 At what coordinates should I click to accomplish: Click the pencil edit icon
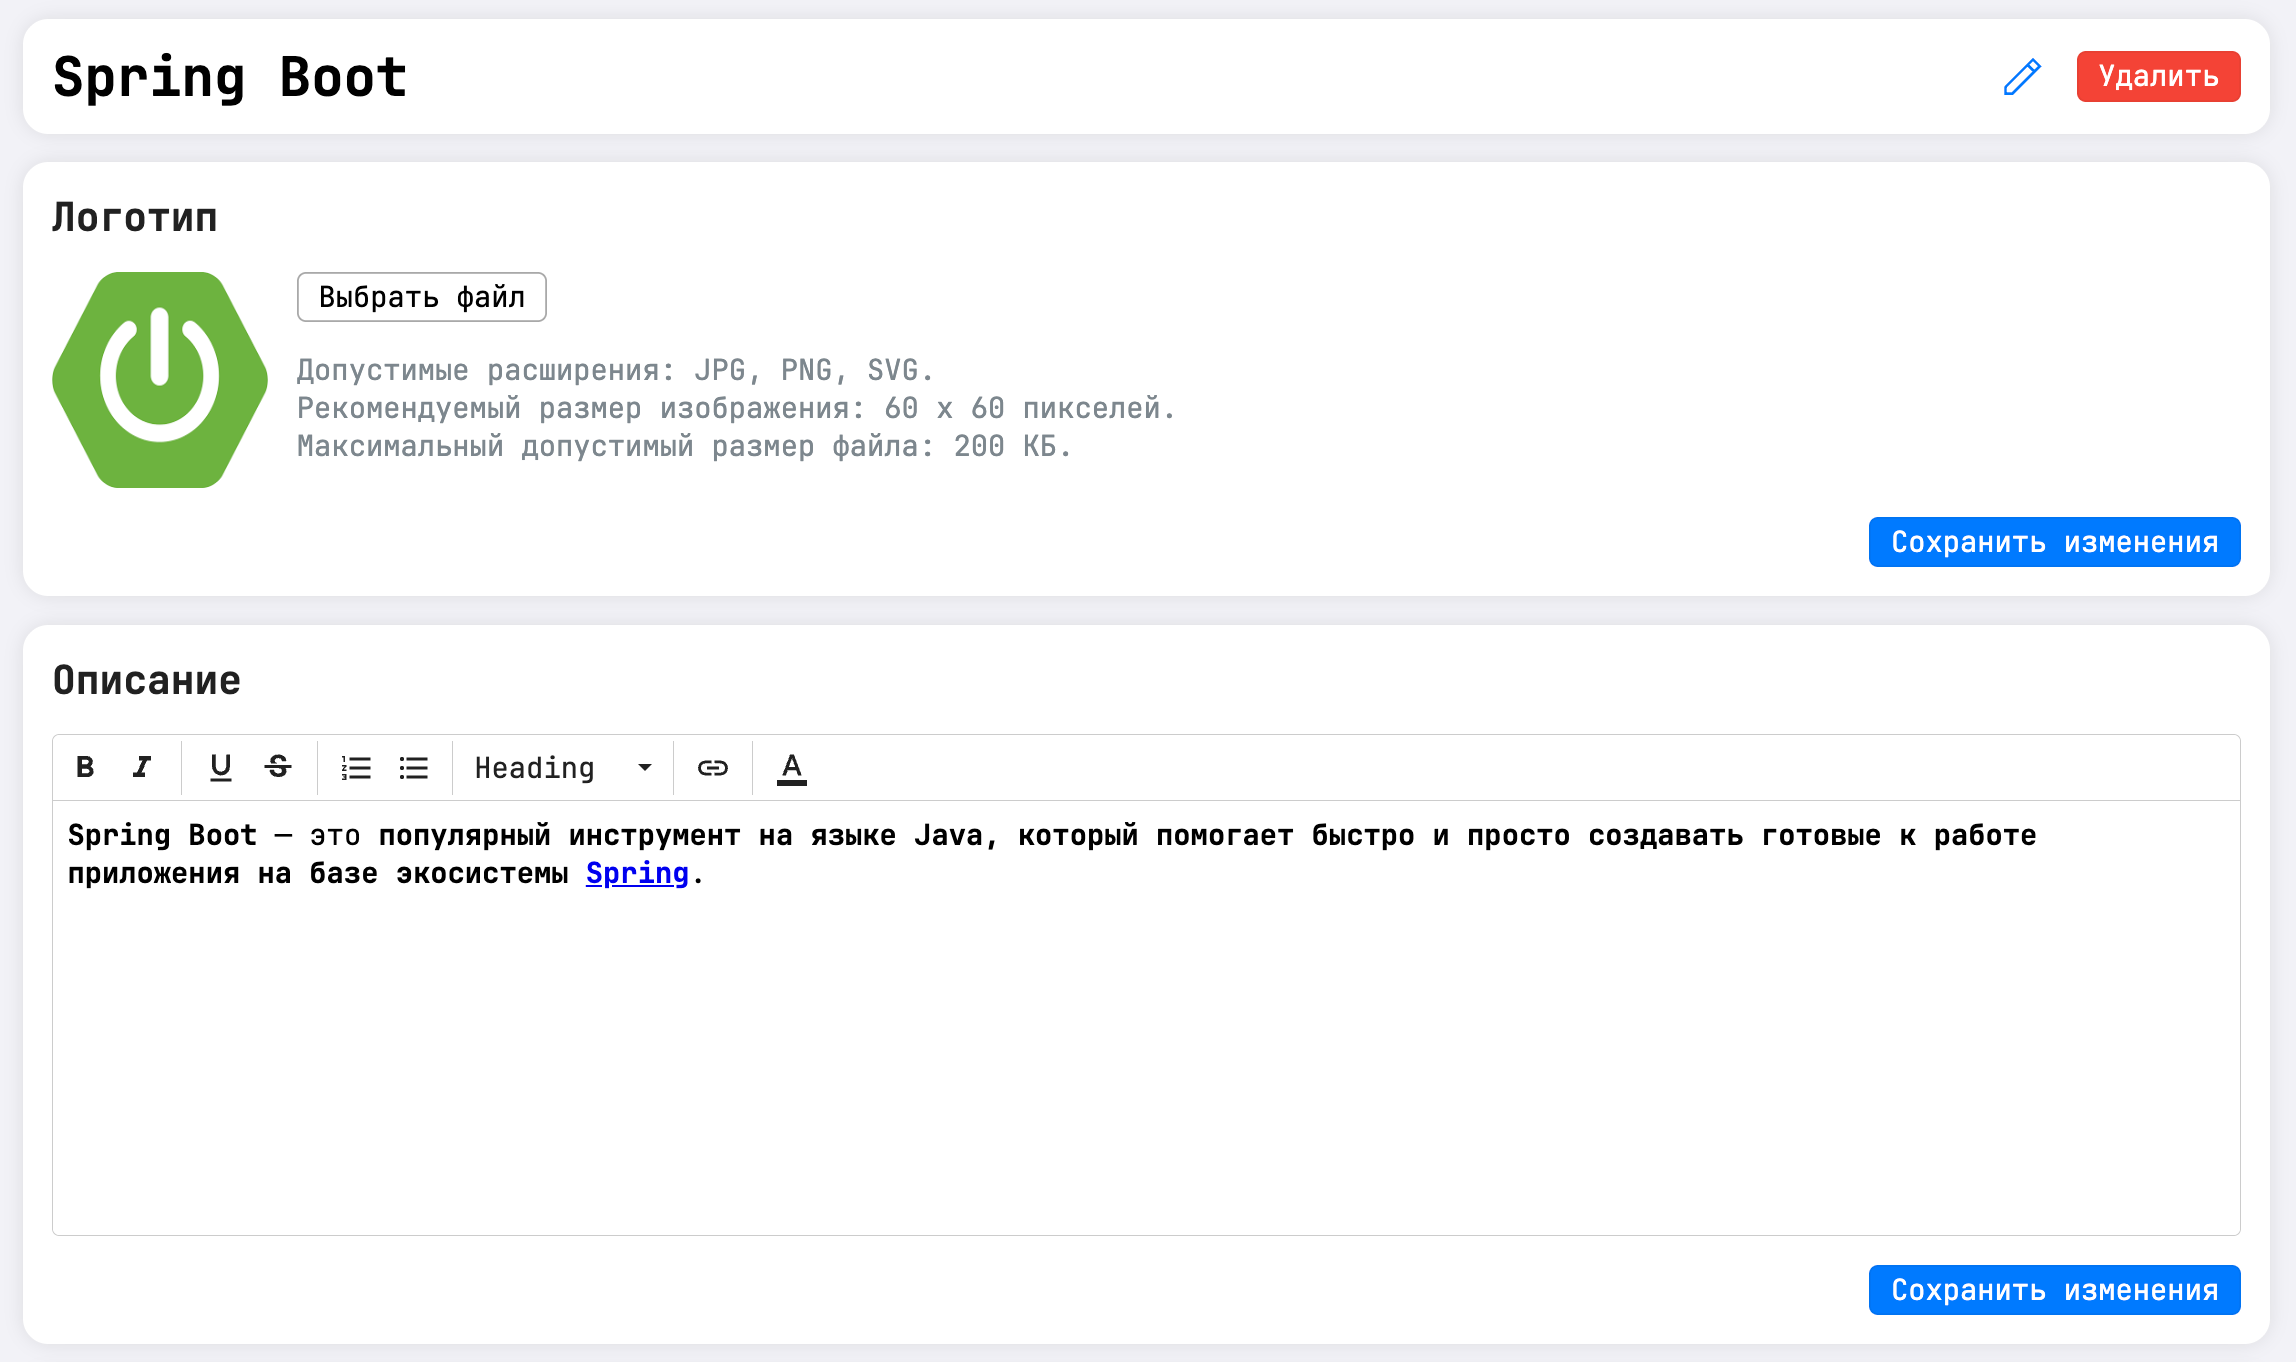pyautogui.click(x=2022, y=77)
